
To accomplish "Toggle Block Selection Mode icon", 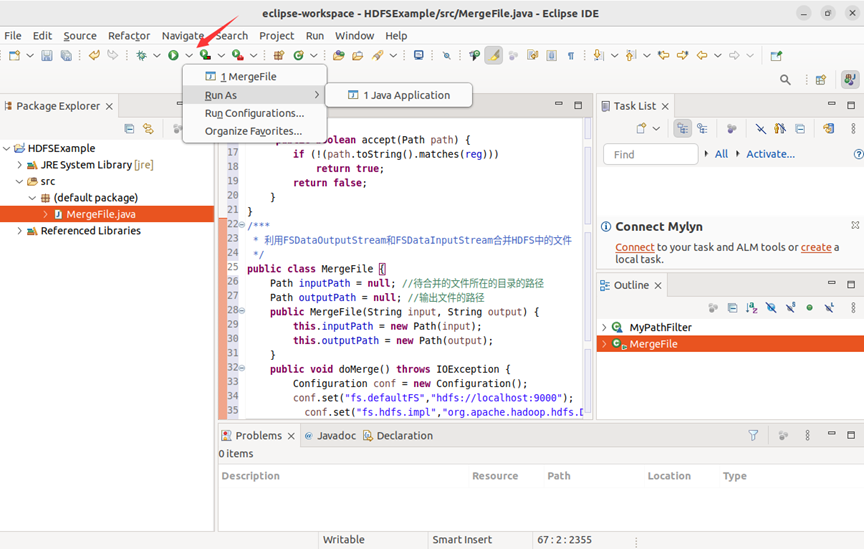I will [552, 55].
